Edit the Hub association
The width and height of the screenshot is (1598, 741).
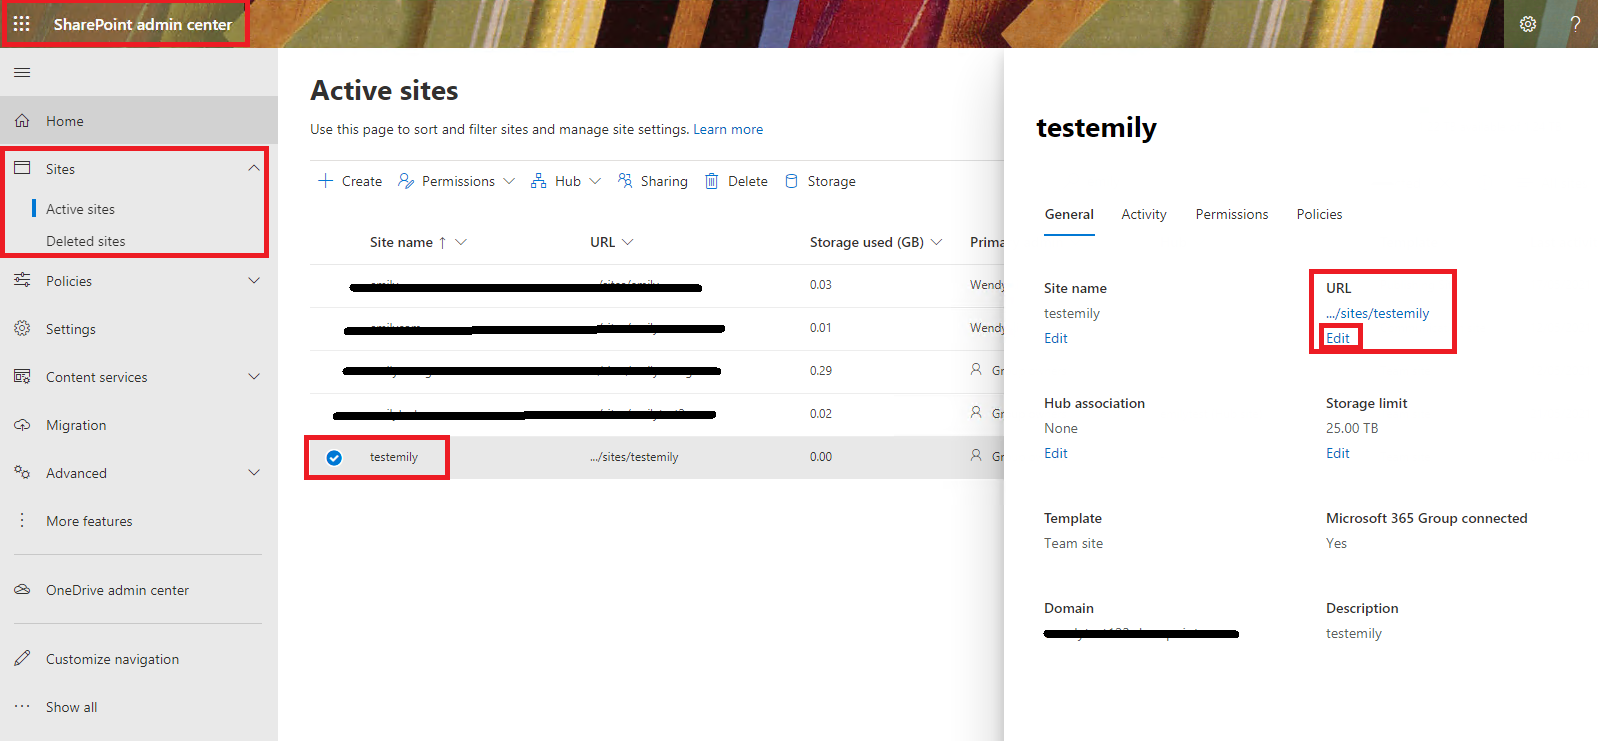click(x=1056, y=453)
